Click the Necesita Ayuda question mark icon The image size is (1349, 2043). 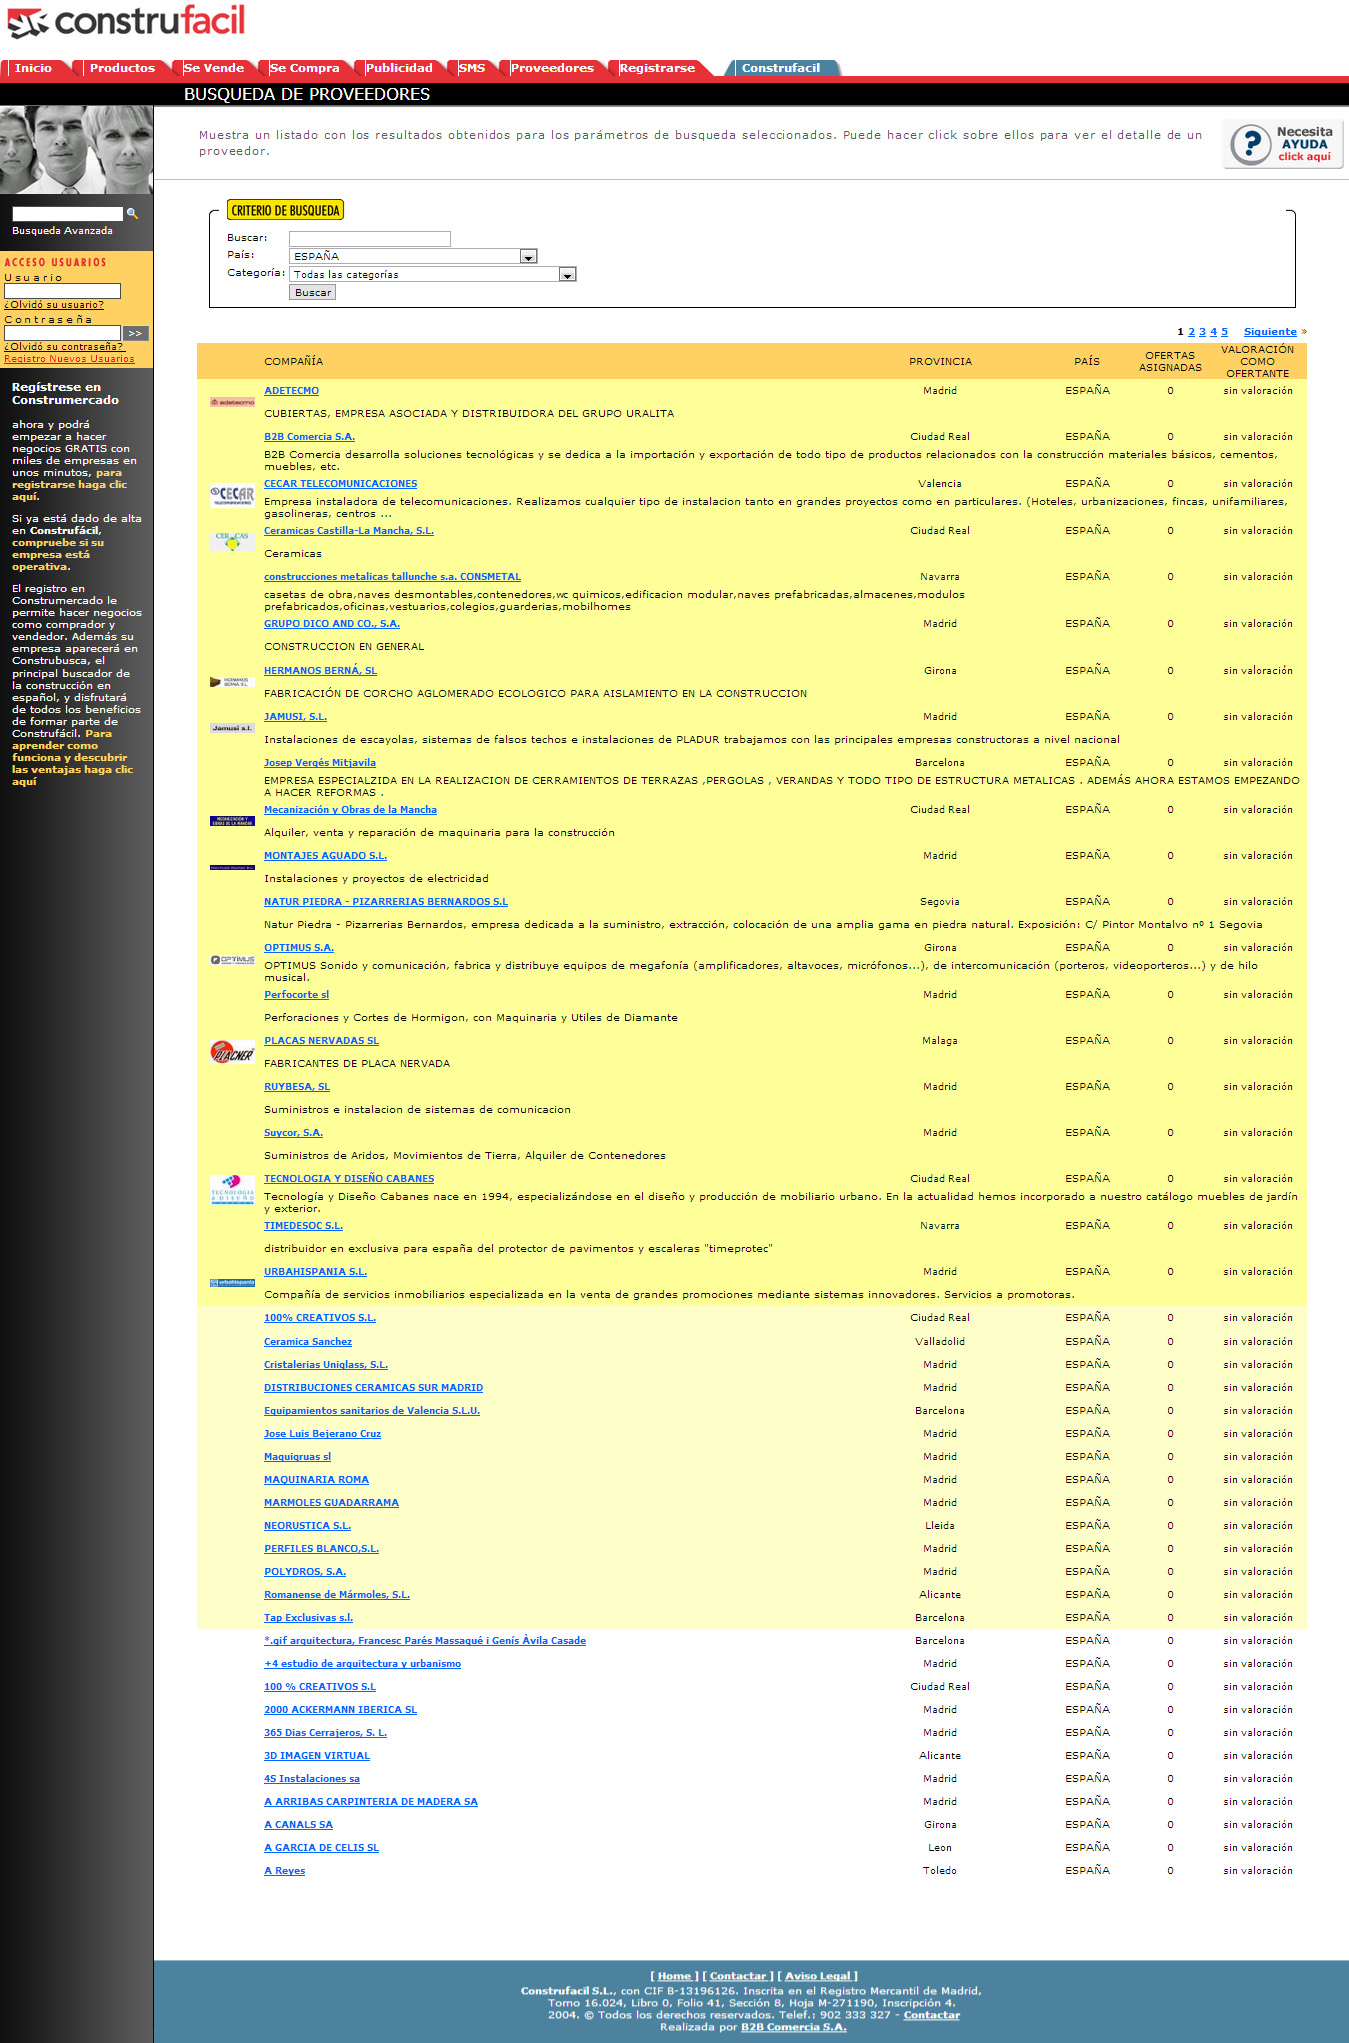tap(1250, 144)
